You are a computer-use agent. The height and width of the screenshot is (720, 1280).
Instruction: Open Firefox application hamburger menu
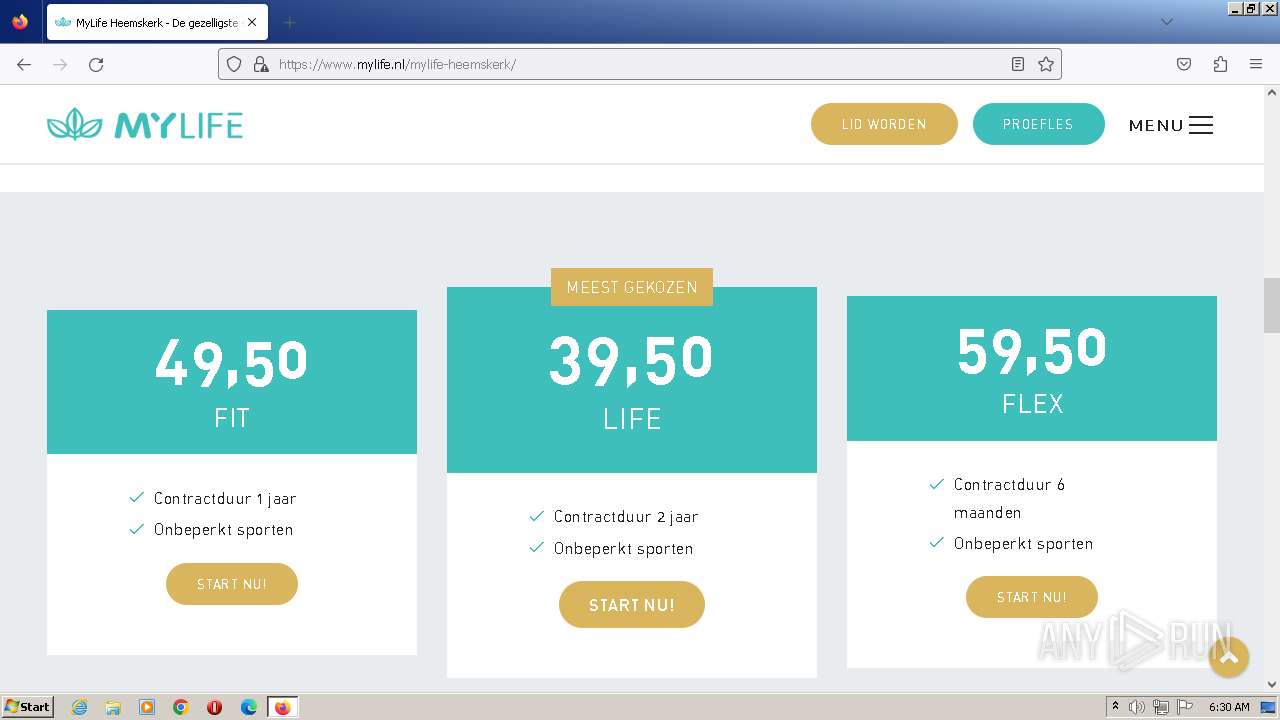tap(1256, 64)
